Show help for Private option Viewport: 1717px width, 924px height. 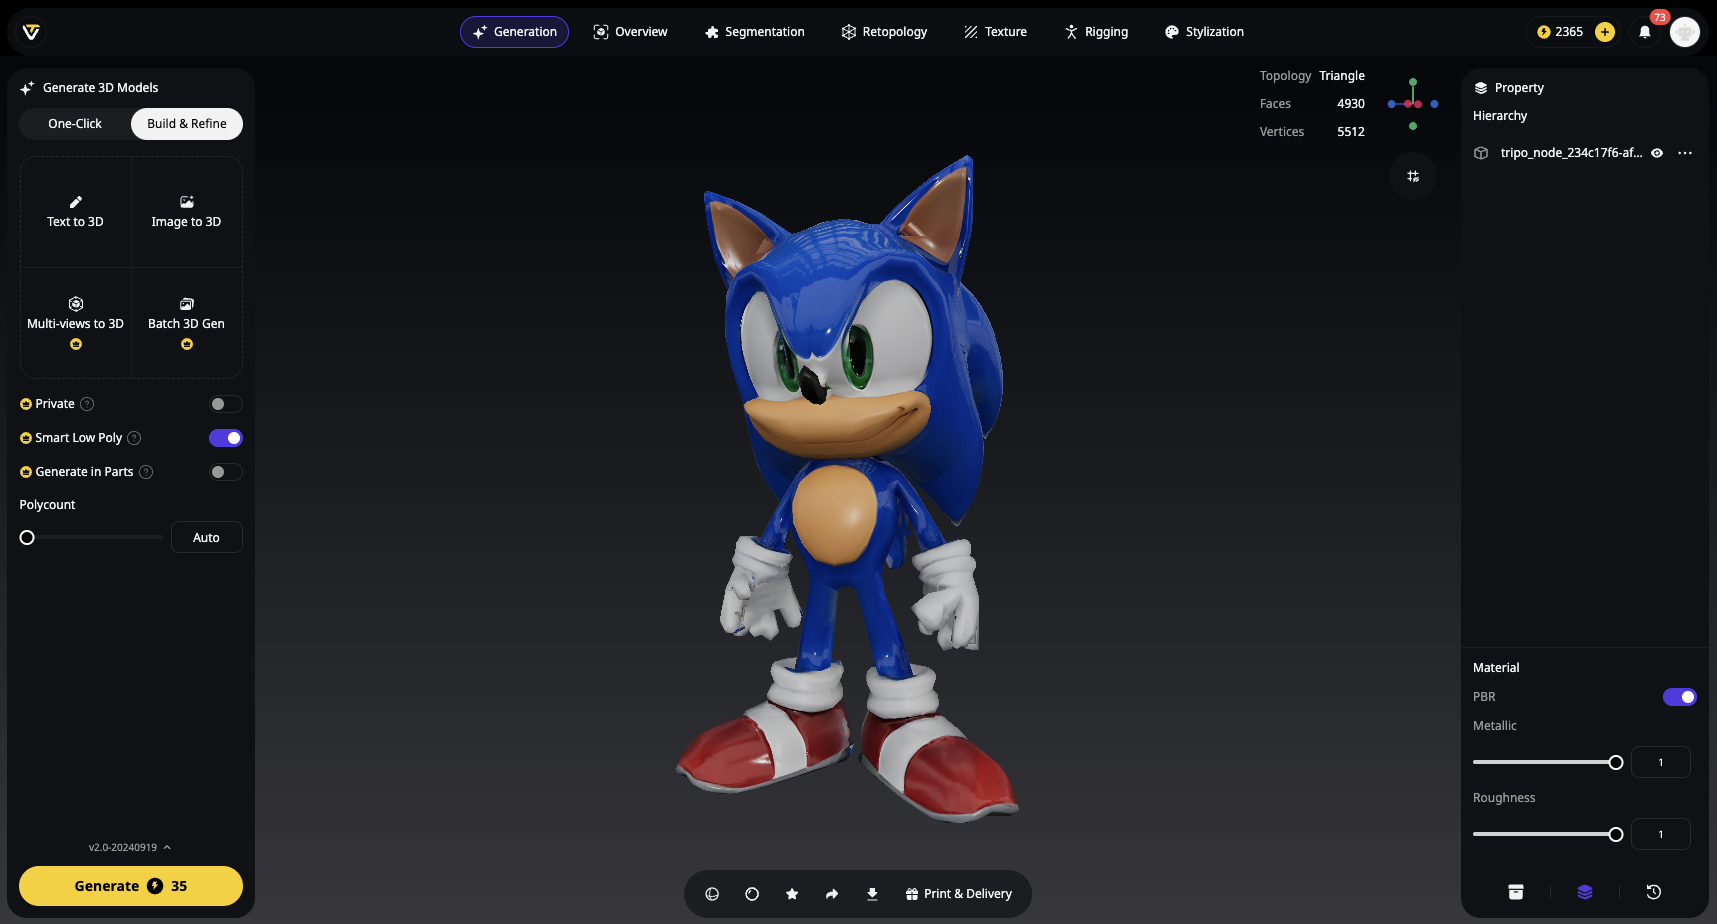[x=87, y=404]
